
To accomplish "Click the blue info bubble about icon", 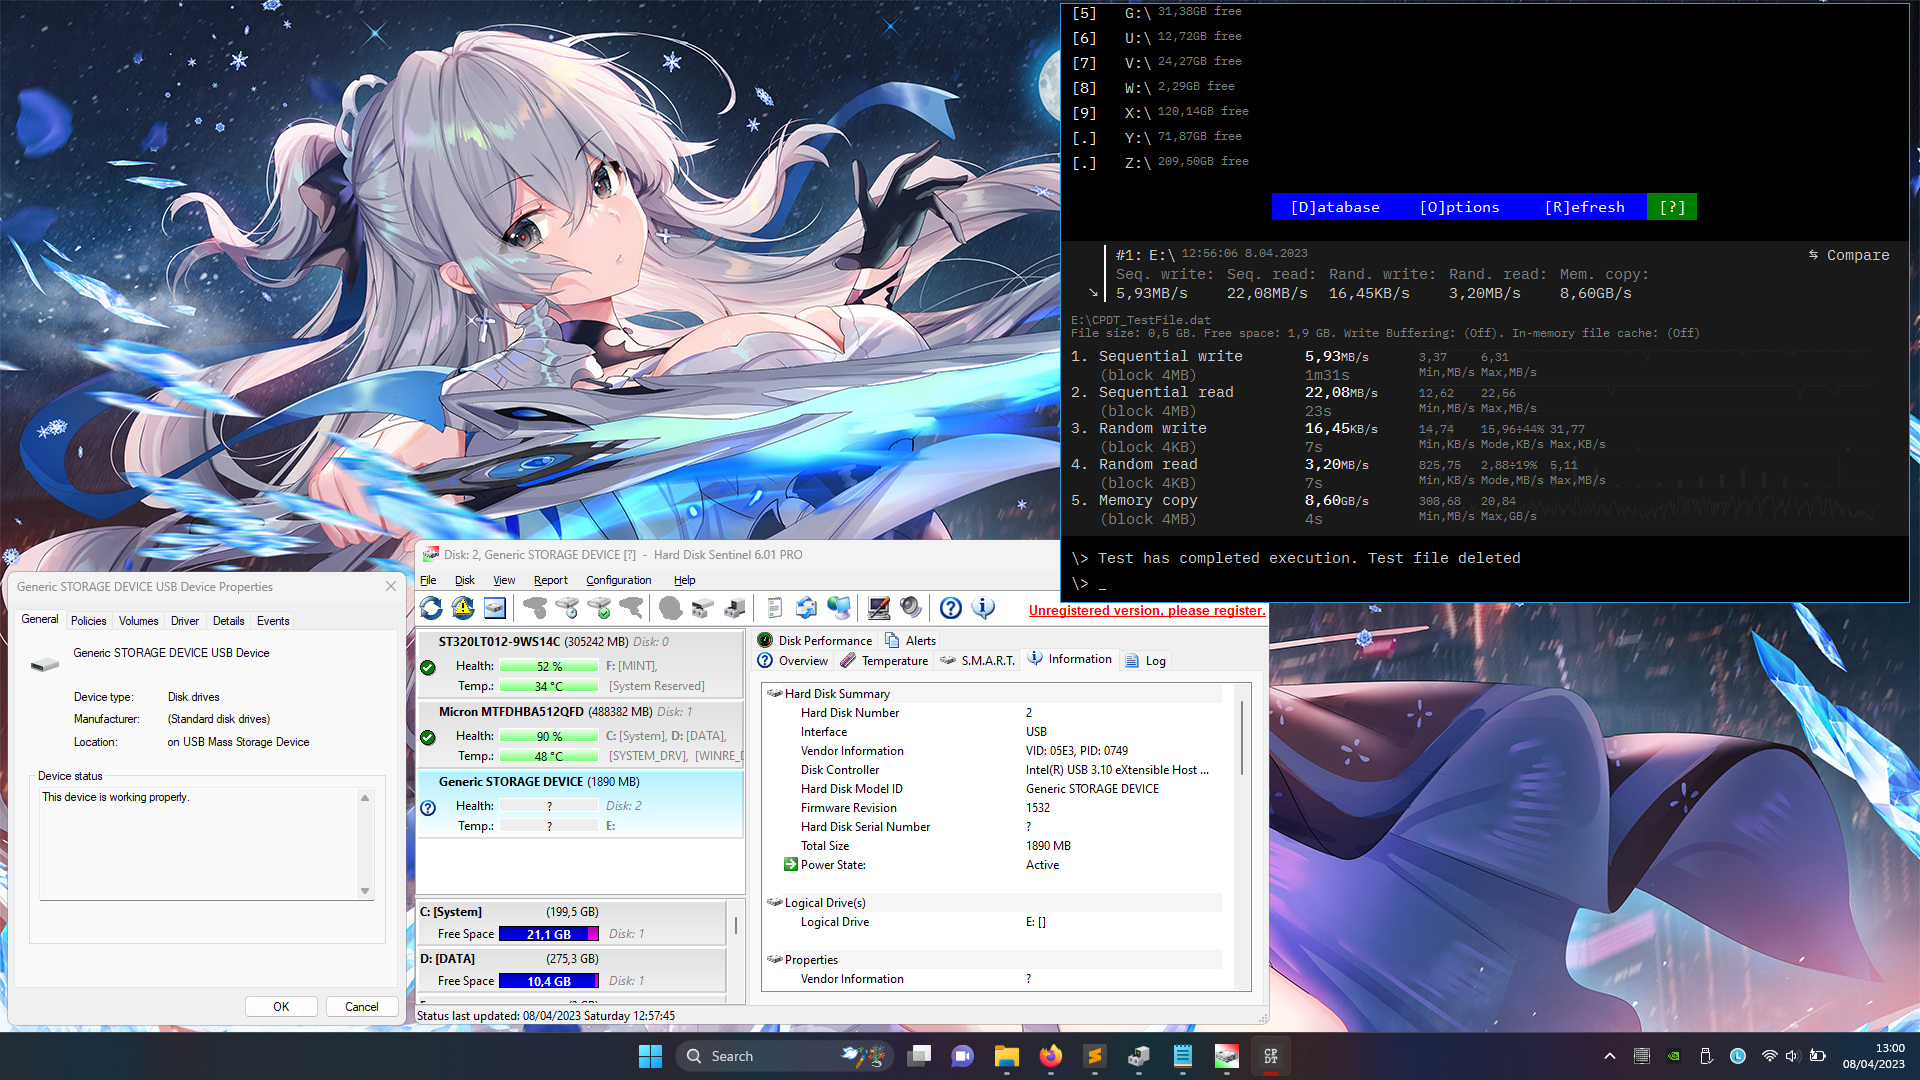I will 983,608.
